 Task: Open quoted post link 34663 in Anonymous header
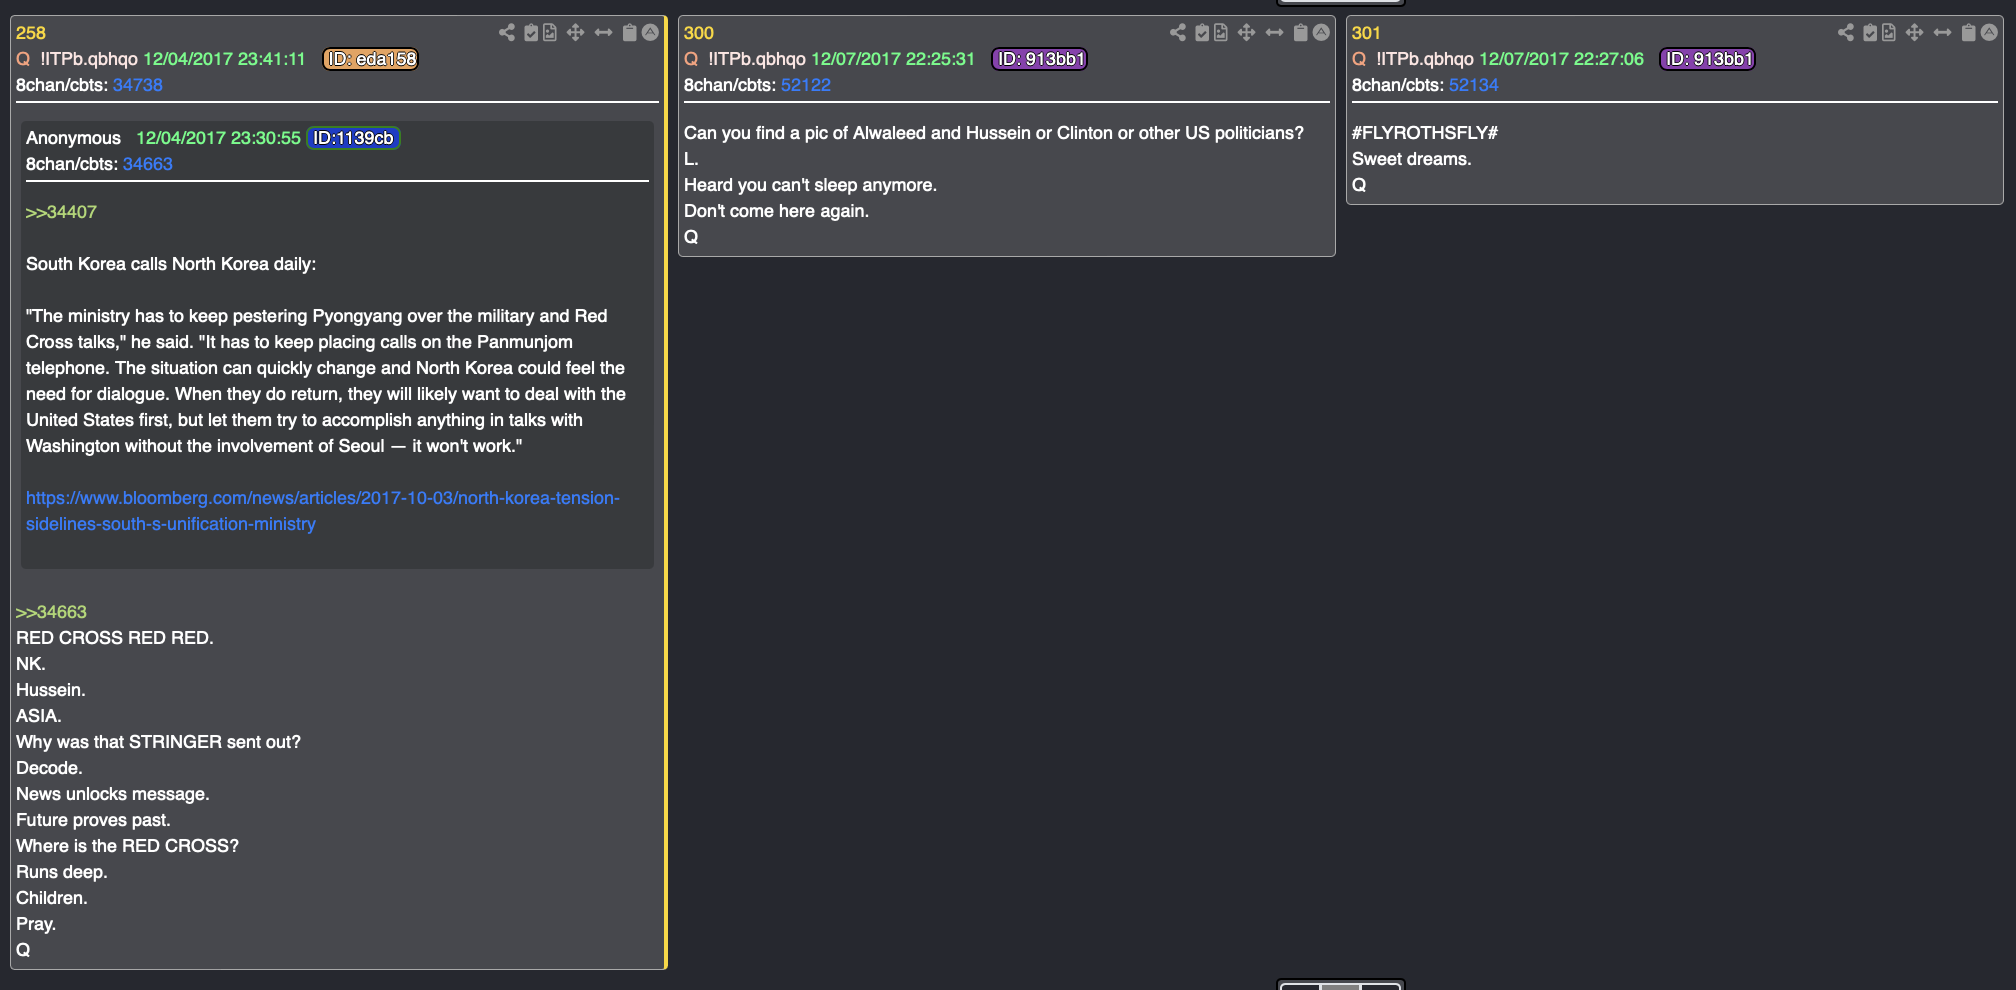click(147, 164)
